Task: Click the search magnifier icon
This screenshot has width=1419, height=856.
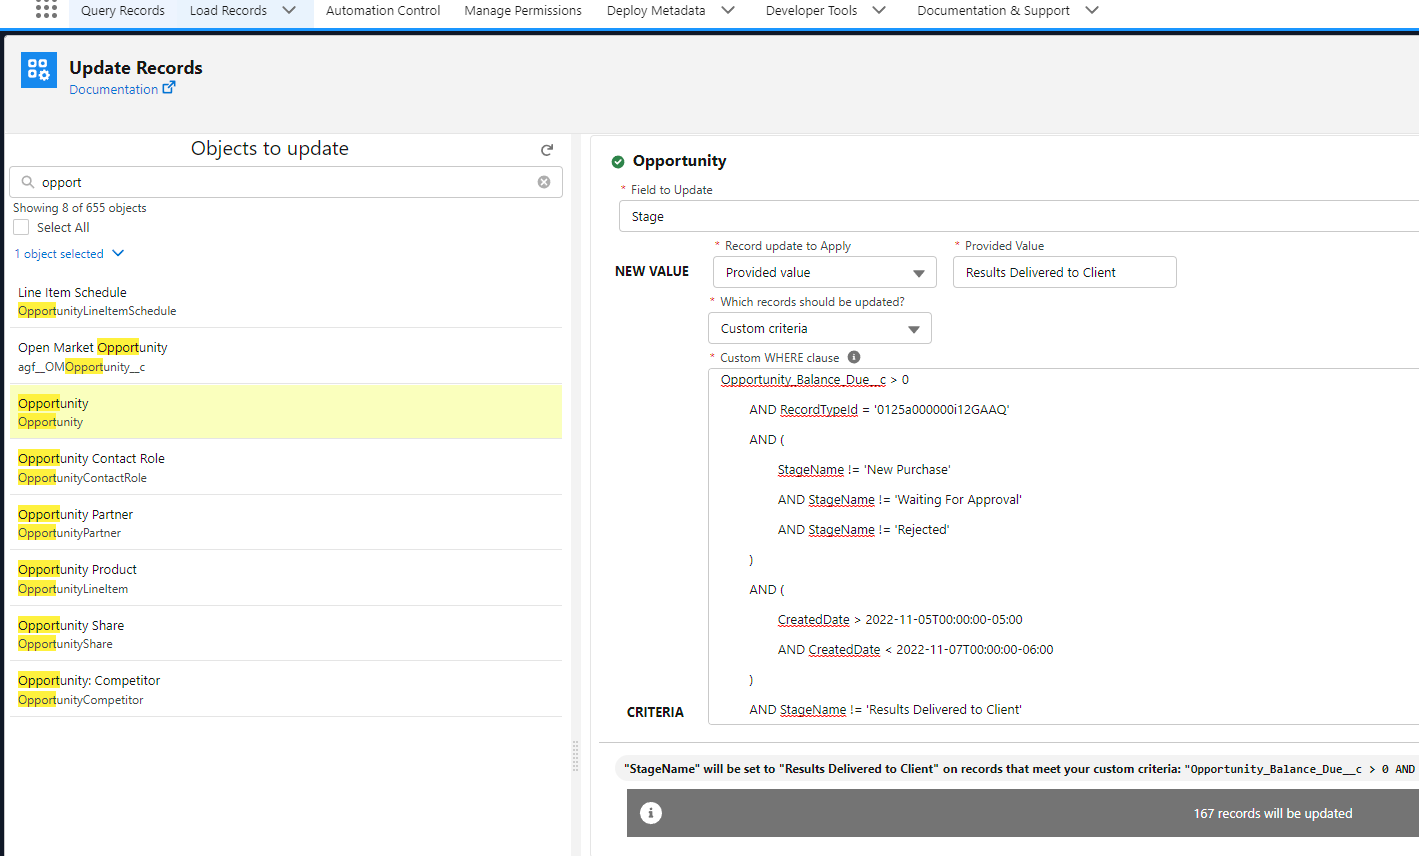Action: pyautogui.click(x=27, y=181)
